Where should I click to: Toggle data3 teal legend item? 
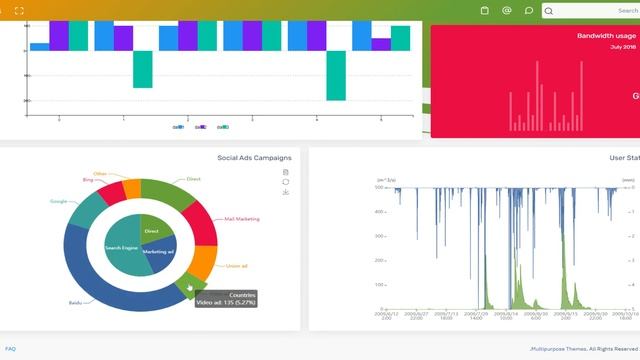[x=223, y=127]
